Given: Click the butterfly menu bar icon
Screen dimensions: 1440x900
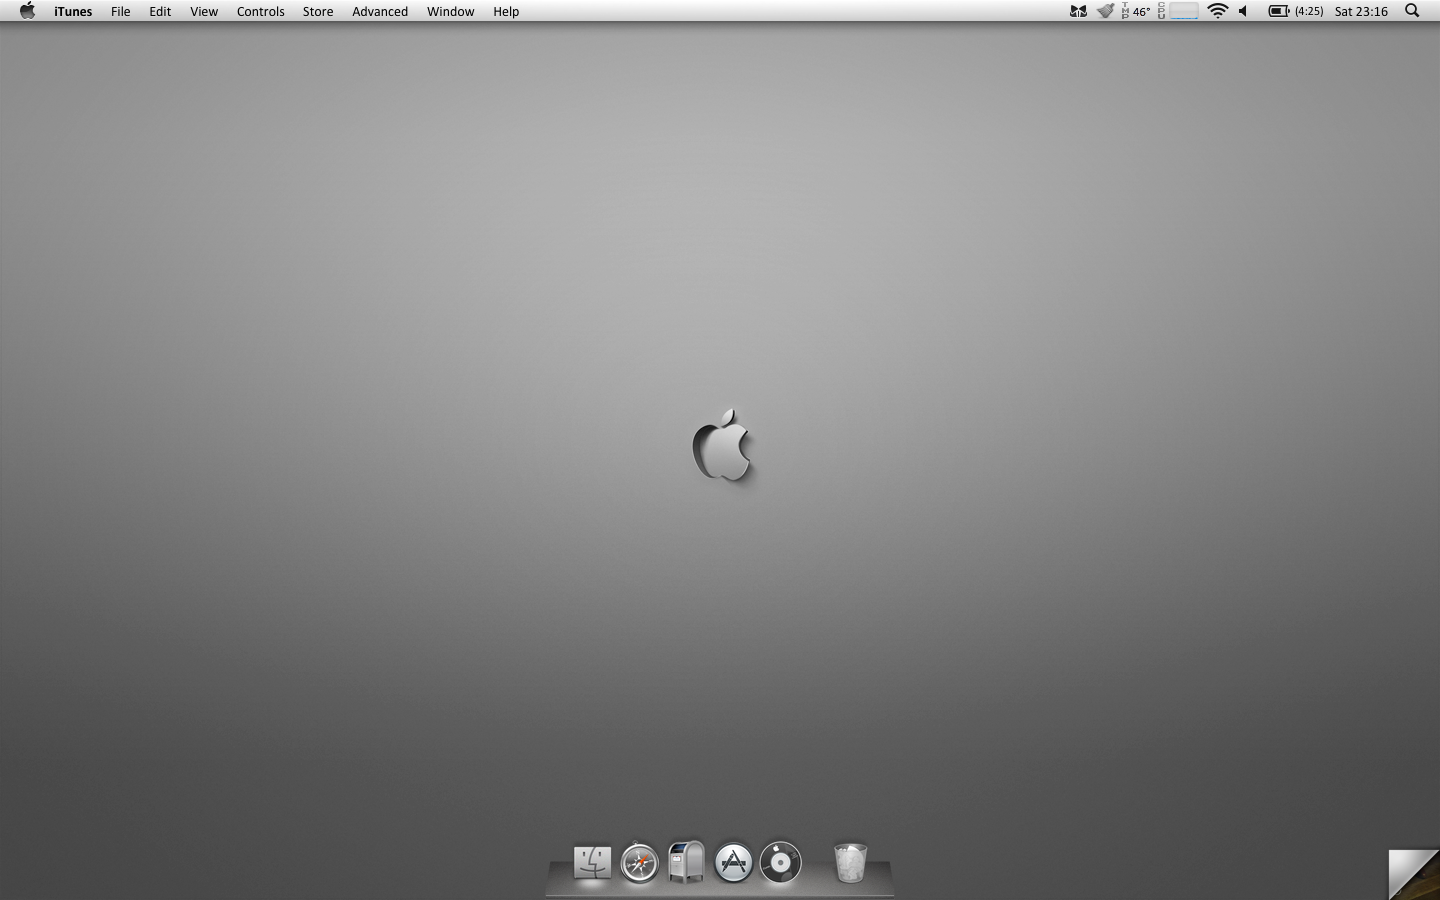Looking at the screenshot, I should (x=1078, y=11).
